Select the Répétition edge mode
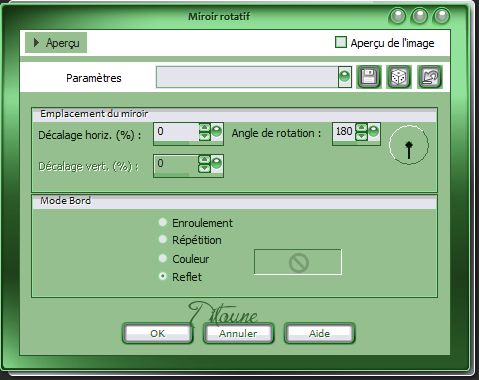The height and width of the screenshot is (380, 479). coord(163,239)
